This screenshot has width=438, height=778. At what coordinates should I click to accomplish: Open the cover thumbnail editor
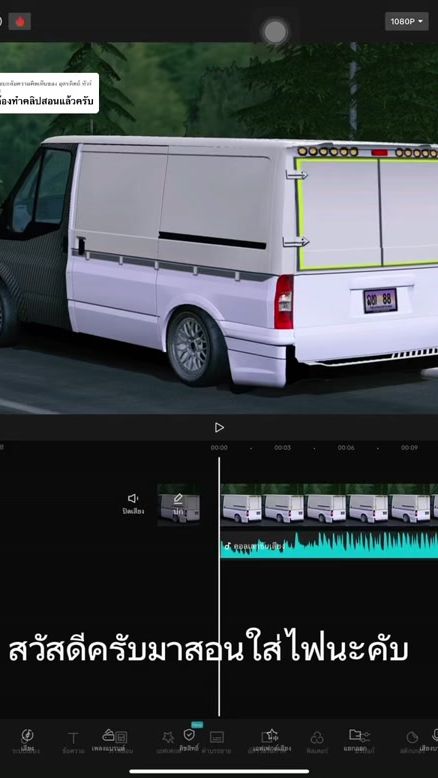click(179, 504)
